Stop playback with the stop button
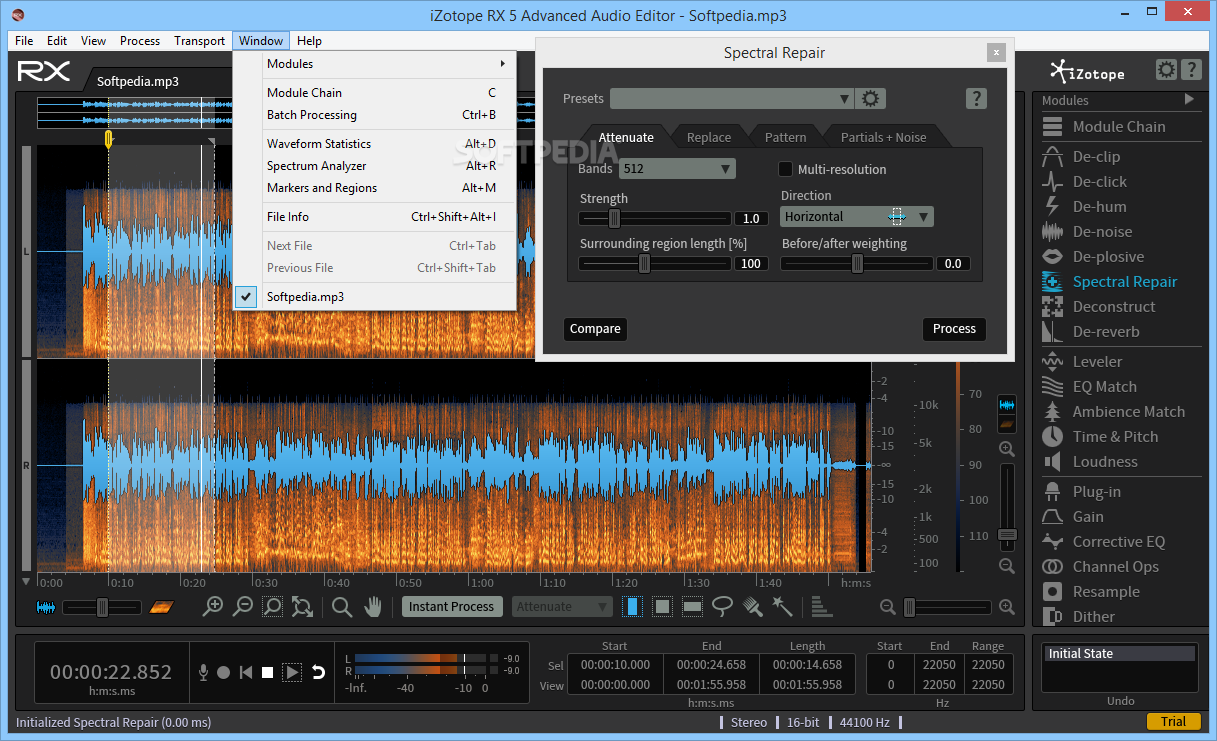 (267, 673)
